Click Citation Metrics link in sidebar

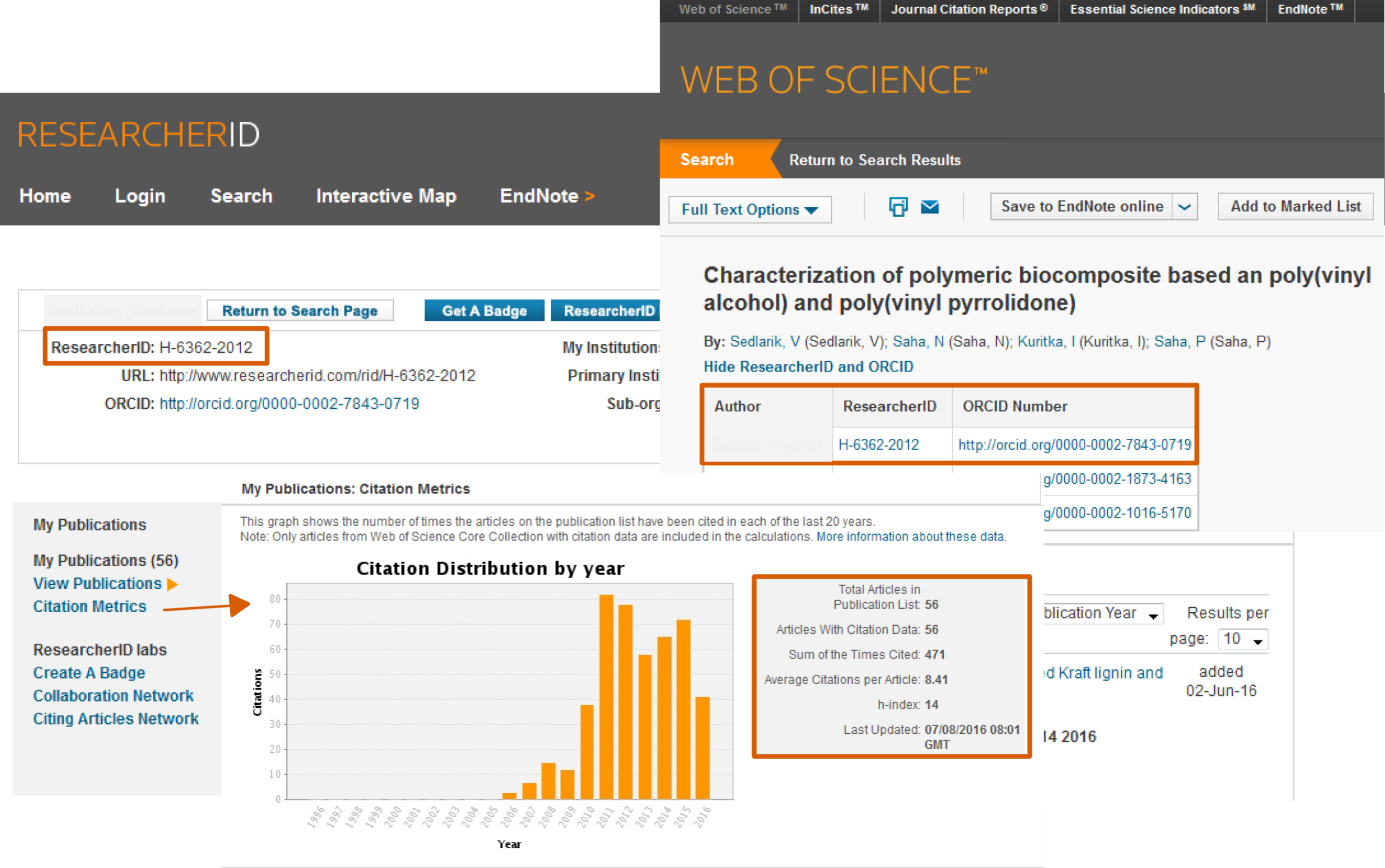[x=89, y=607]
